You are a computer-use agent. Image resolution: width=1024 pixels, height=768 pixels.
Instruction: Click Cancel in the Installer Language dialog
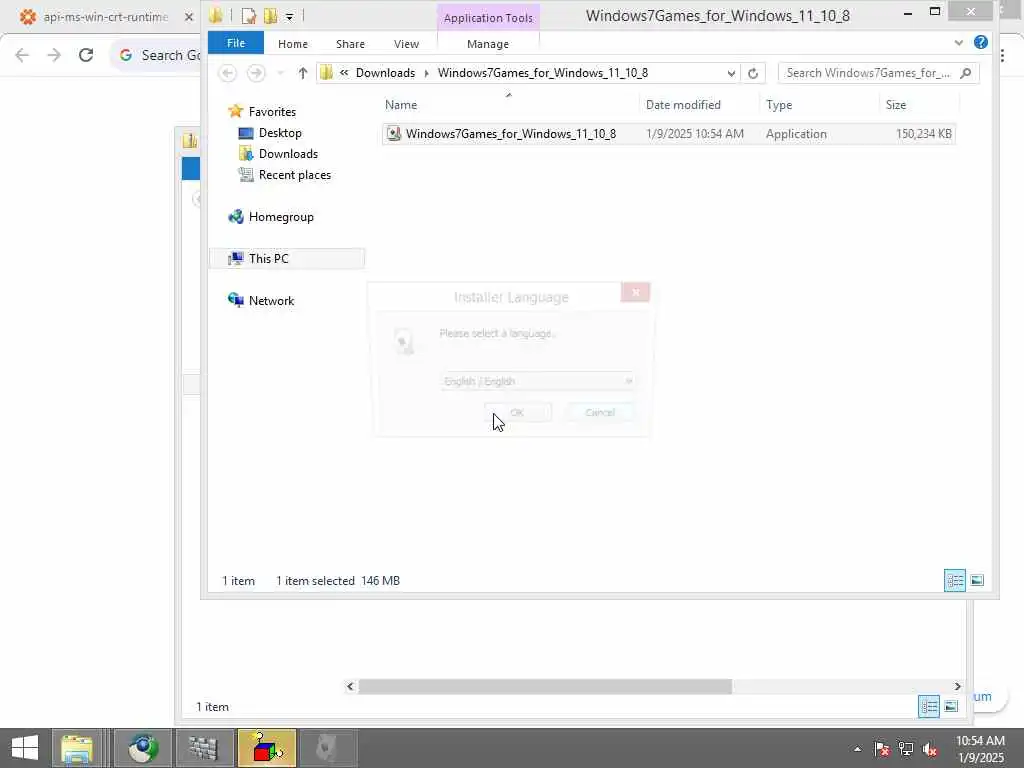(x=600, y=413)
